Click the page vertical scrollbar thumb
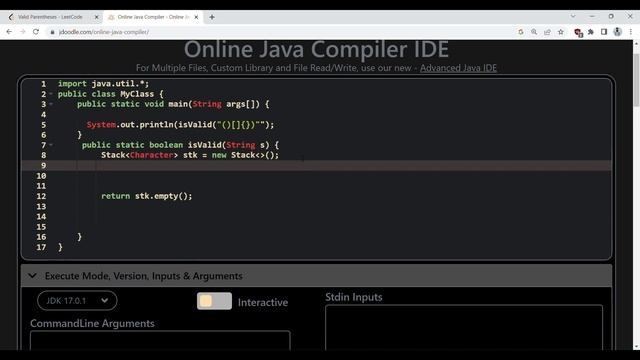Screen dimensions: 640x360 click(x=636, y=80)
